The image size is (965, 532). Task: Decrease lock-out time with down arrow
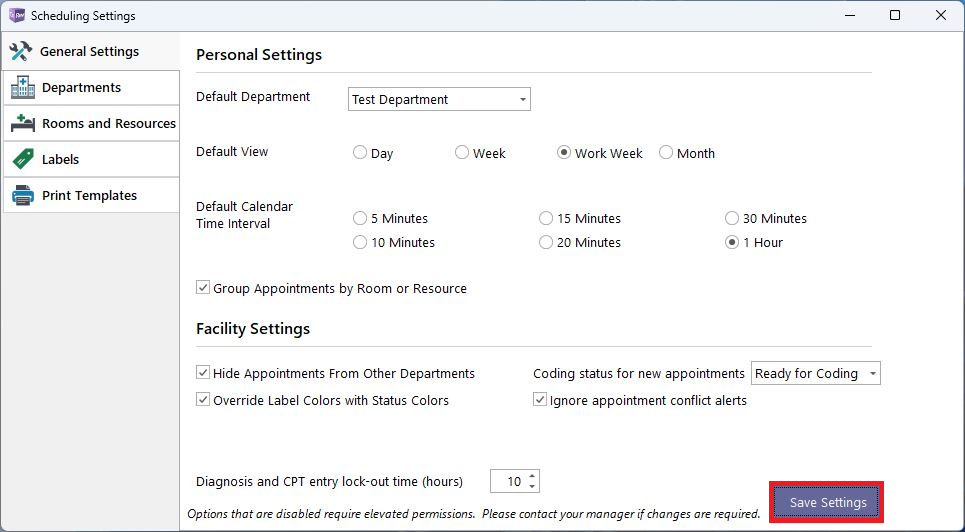(x=532, y=486)
